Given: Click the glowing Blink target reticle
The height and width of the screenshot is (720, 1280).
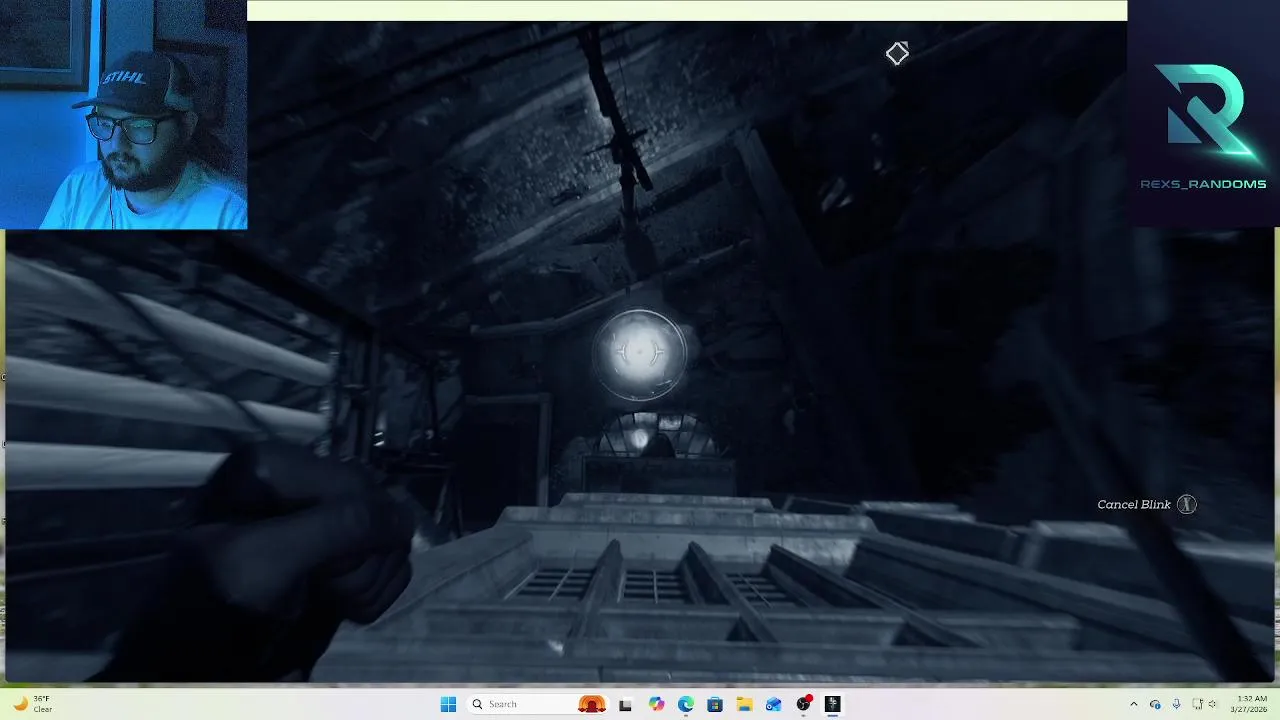Looking at the screenshot, I should [x=640, y=353].
